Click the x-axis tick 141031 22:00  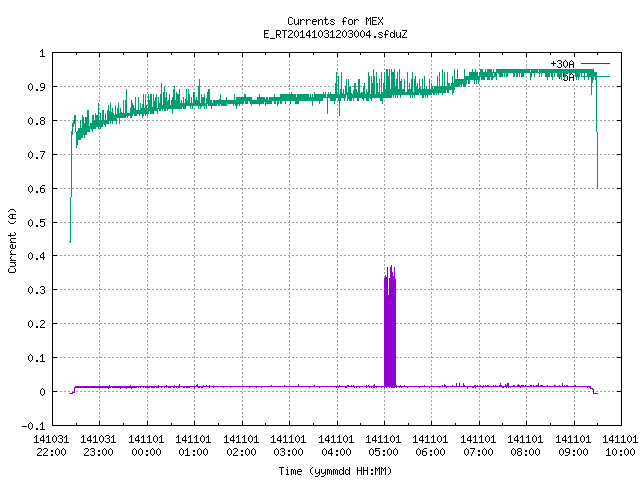(51, 446)
